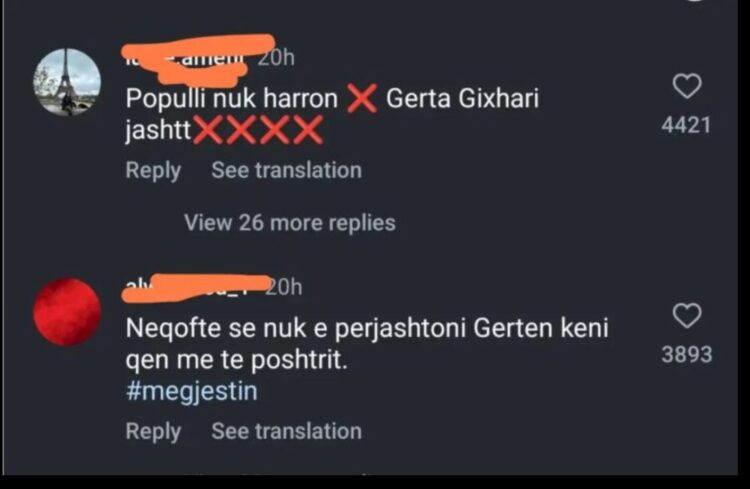Reply to the Gerta Gixhari jashtt comment
The height and width of the screenshot is (489, 750).
pos(153,171)
